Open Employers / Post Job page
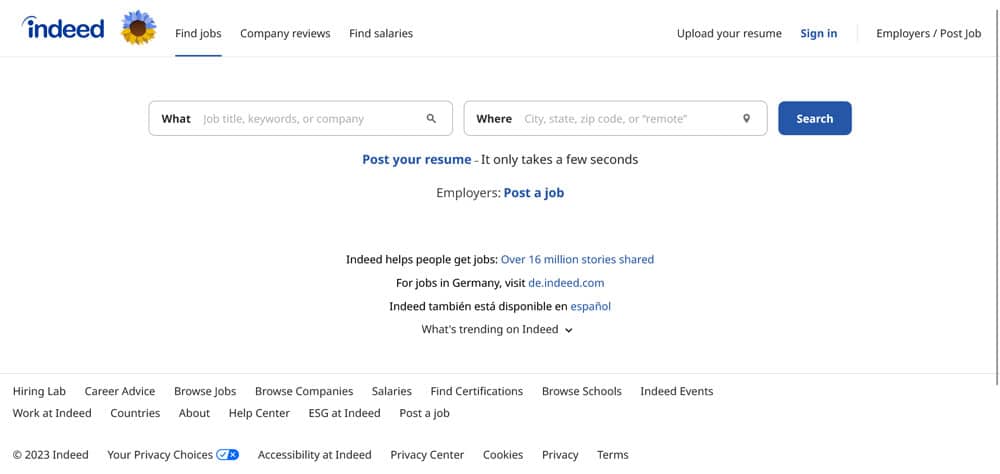 coord(928,33)
